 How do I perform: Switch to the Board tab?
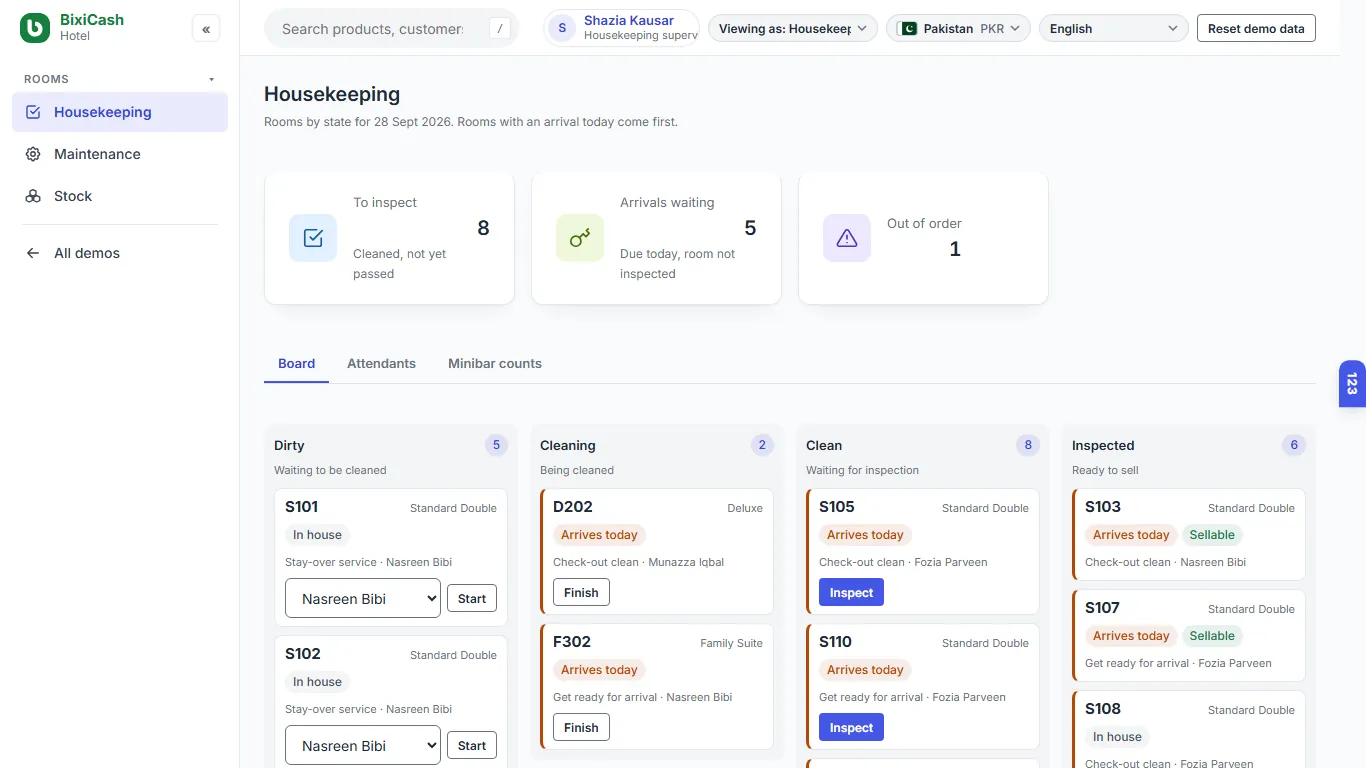pos(296,364)
